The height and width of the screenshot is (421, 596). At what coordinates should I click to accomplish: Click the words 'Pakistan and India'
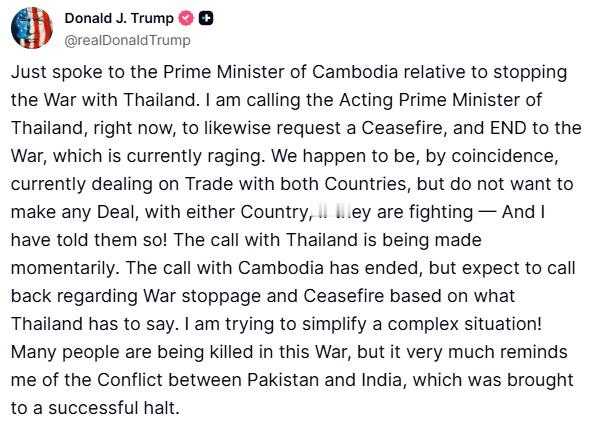tap(324, 380)
